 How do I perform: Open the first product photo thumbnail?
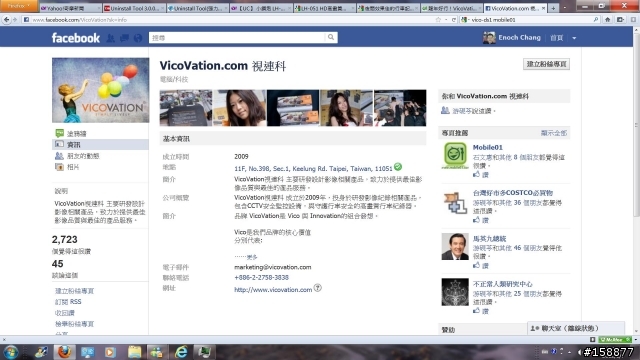click(186, 108)
